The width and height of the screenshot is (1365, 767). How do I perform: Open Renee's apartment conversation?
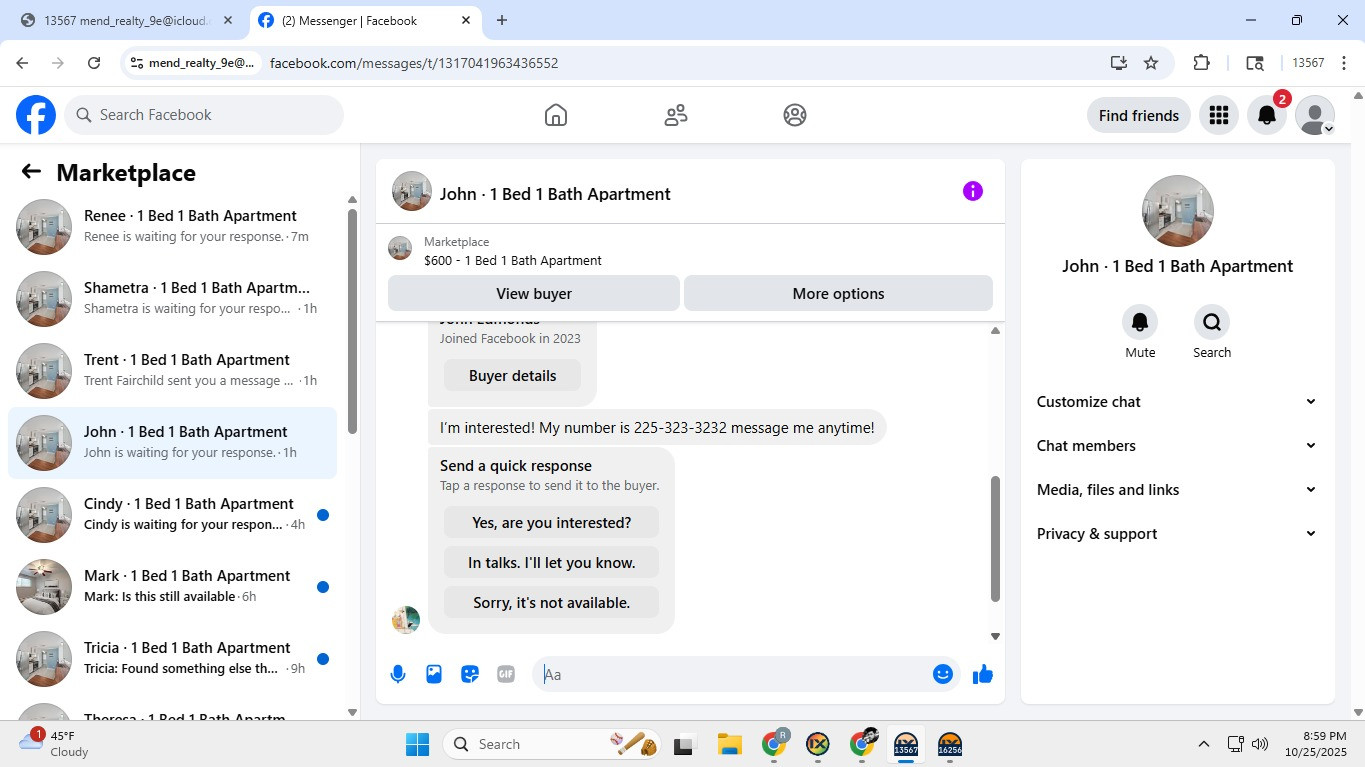[173, 227]
